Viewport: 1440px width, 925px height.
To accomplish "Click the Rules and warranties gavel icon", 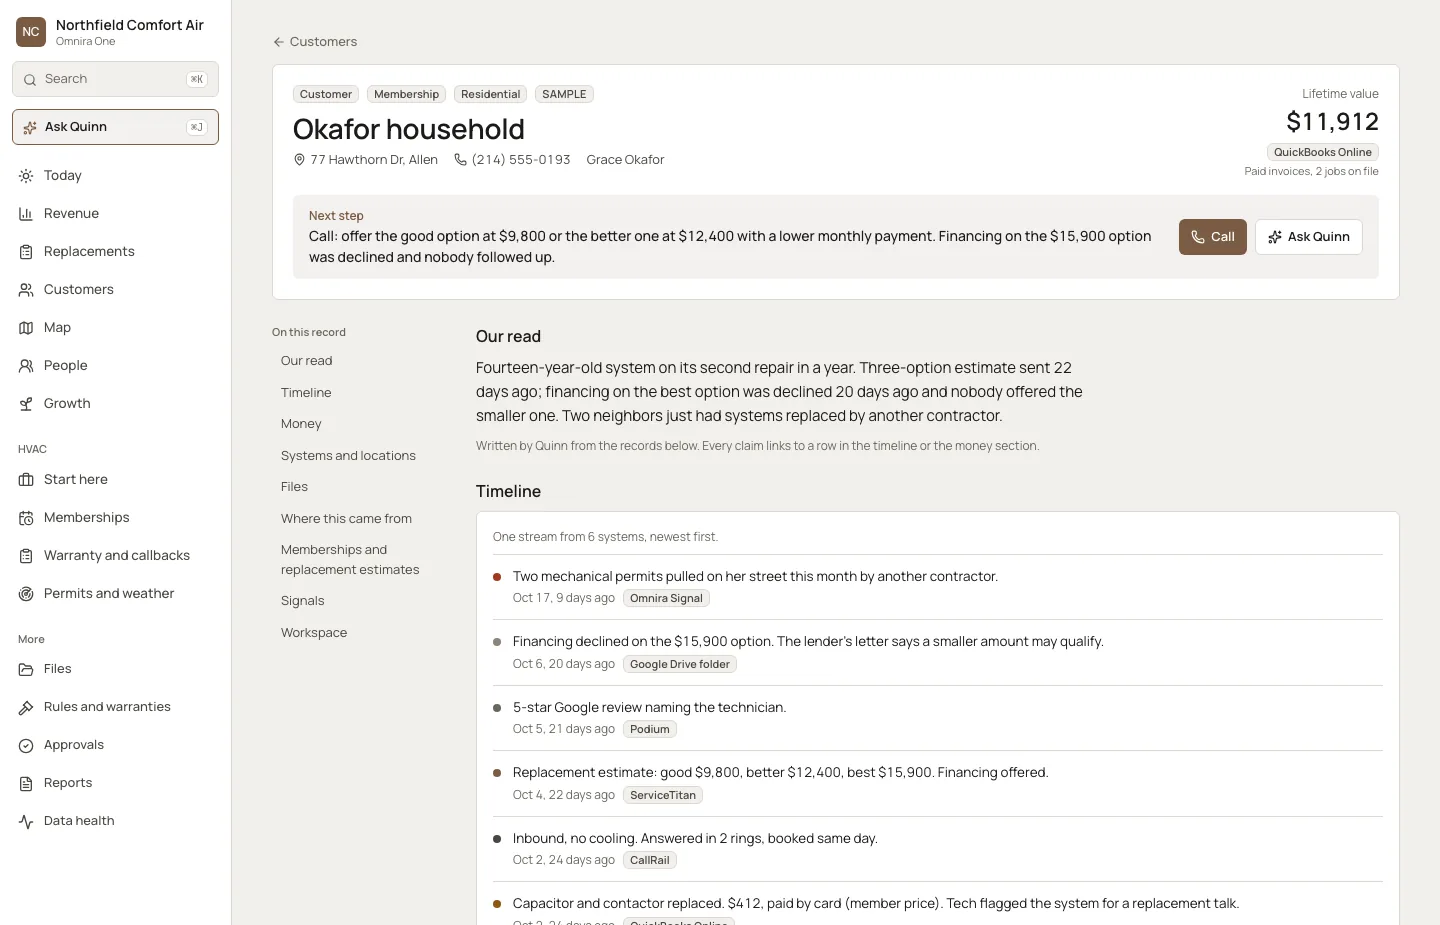I will click(26, 707).
